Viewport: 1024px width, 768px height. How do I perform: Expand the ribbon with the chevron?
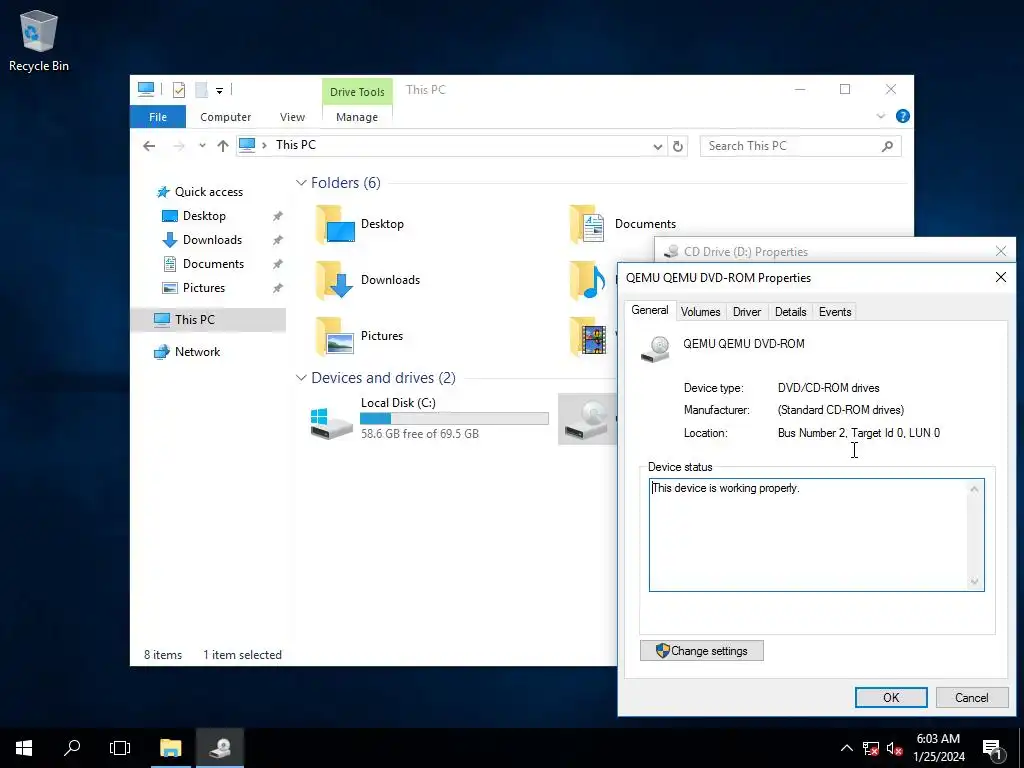point(880,116)
